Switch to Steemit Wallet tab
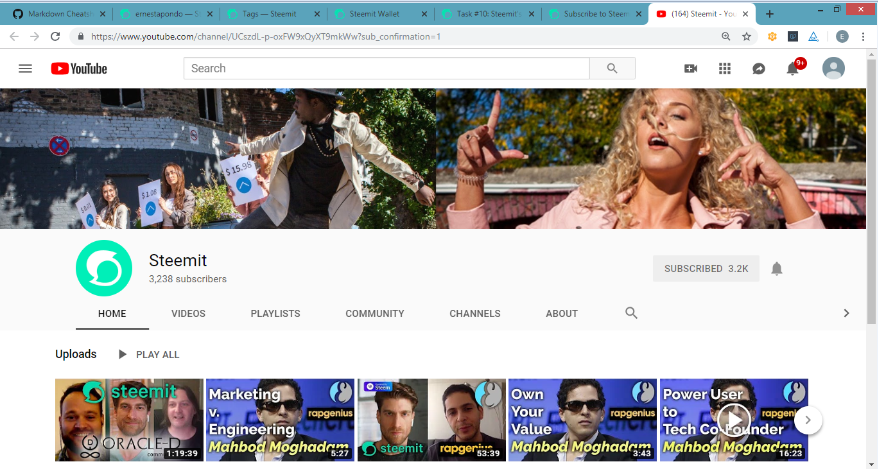This screenshot has width=878, height=469. pyautogui.click(x=381, y=14)
